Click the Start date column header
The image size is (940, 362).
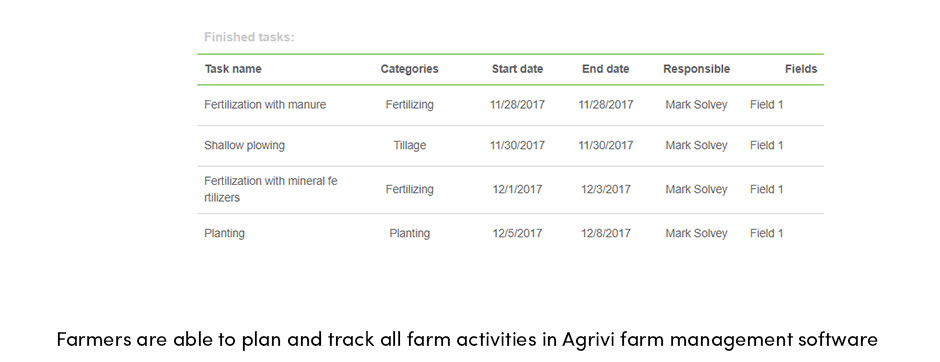(517, 69)
